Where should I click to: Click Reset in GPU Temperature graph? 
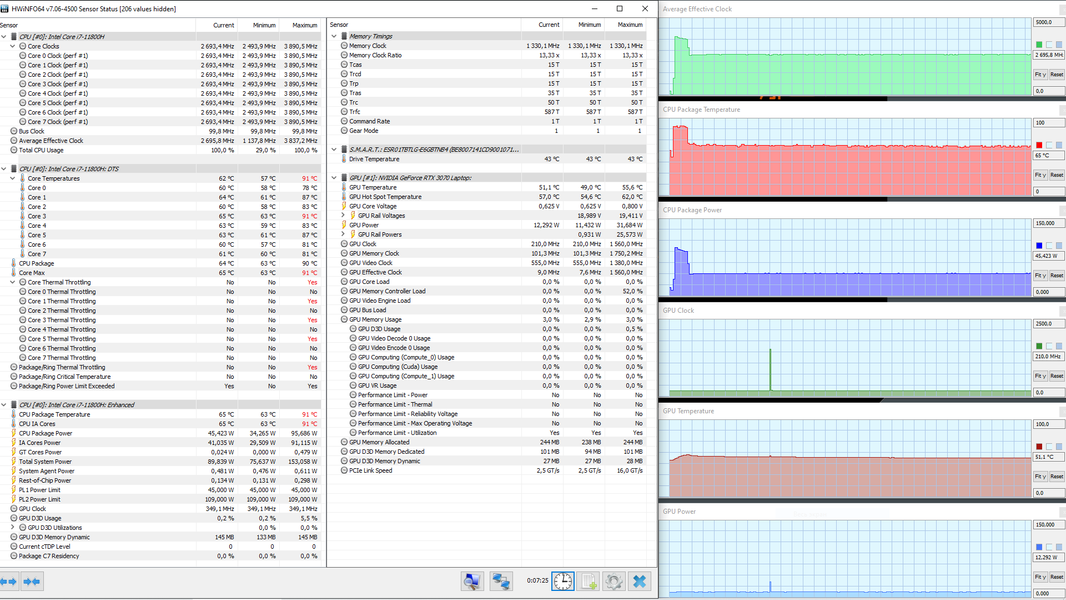1056,476
